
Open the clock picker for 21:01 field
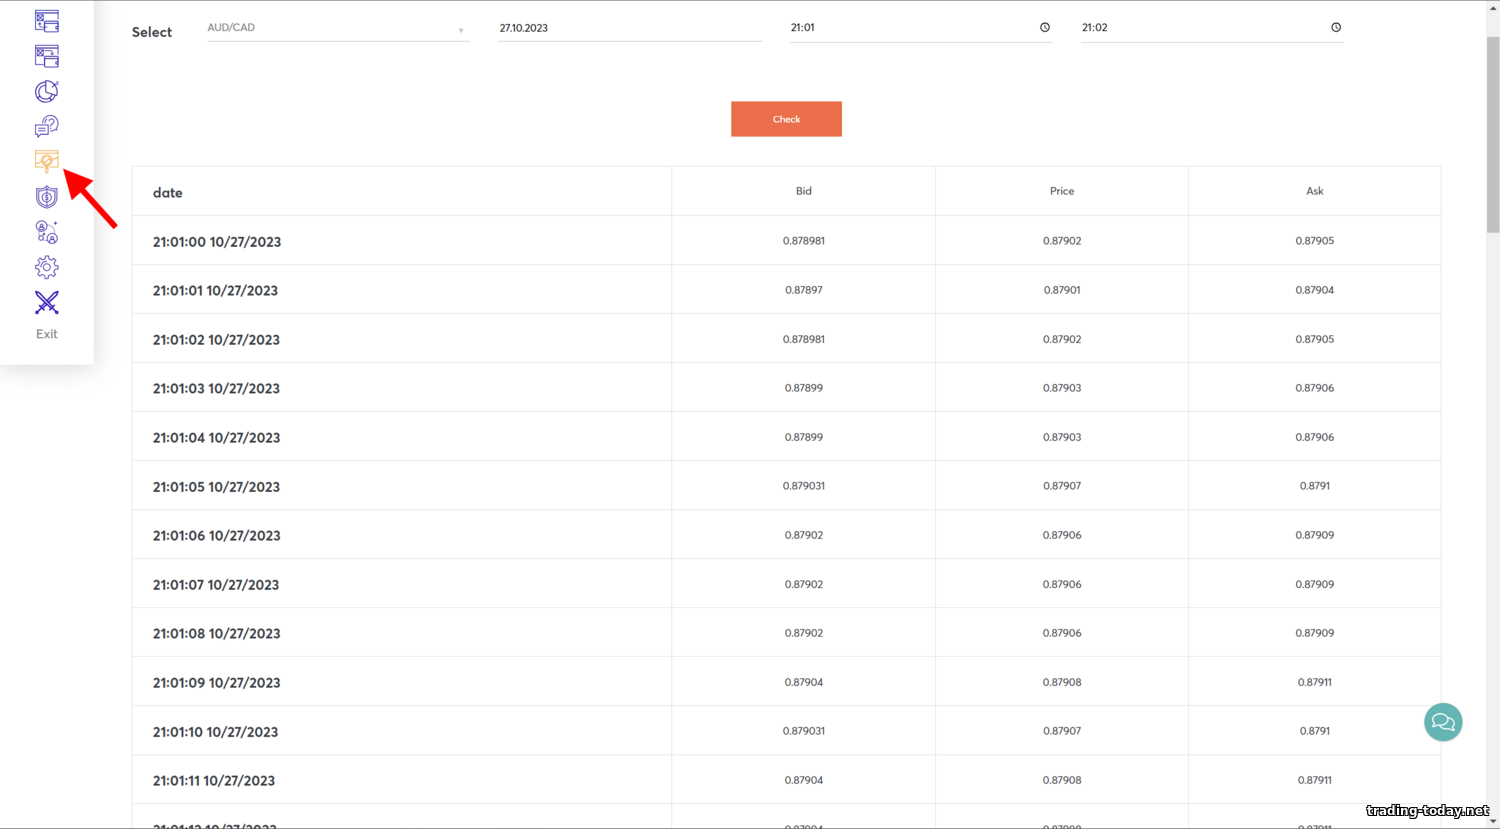tap(1044, 28)
